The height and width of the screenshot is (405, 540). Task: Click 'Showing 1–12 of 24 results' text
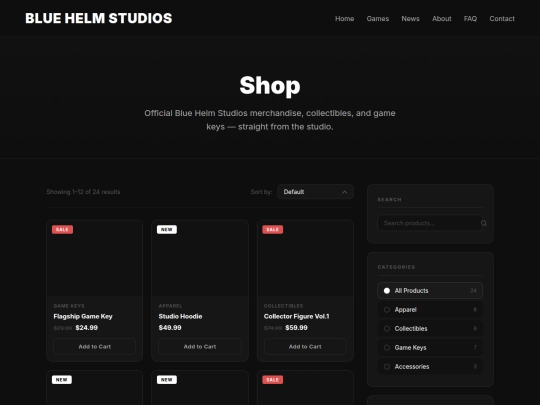pyautogui.click(x=83, y=192)
